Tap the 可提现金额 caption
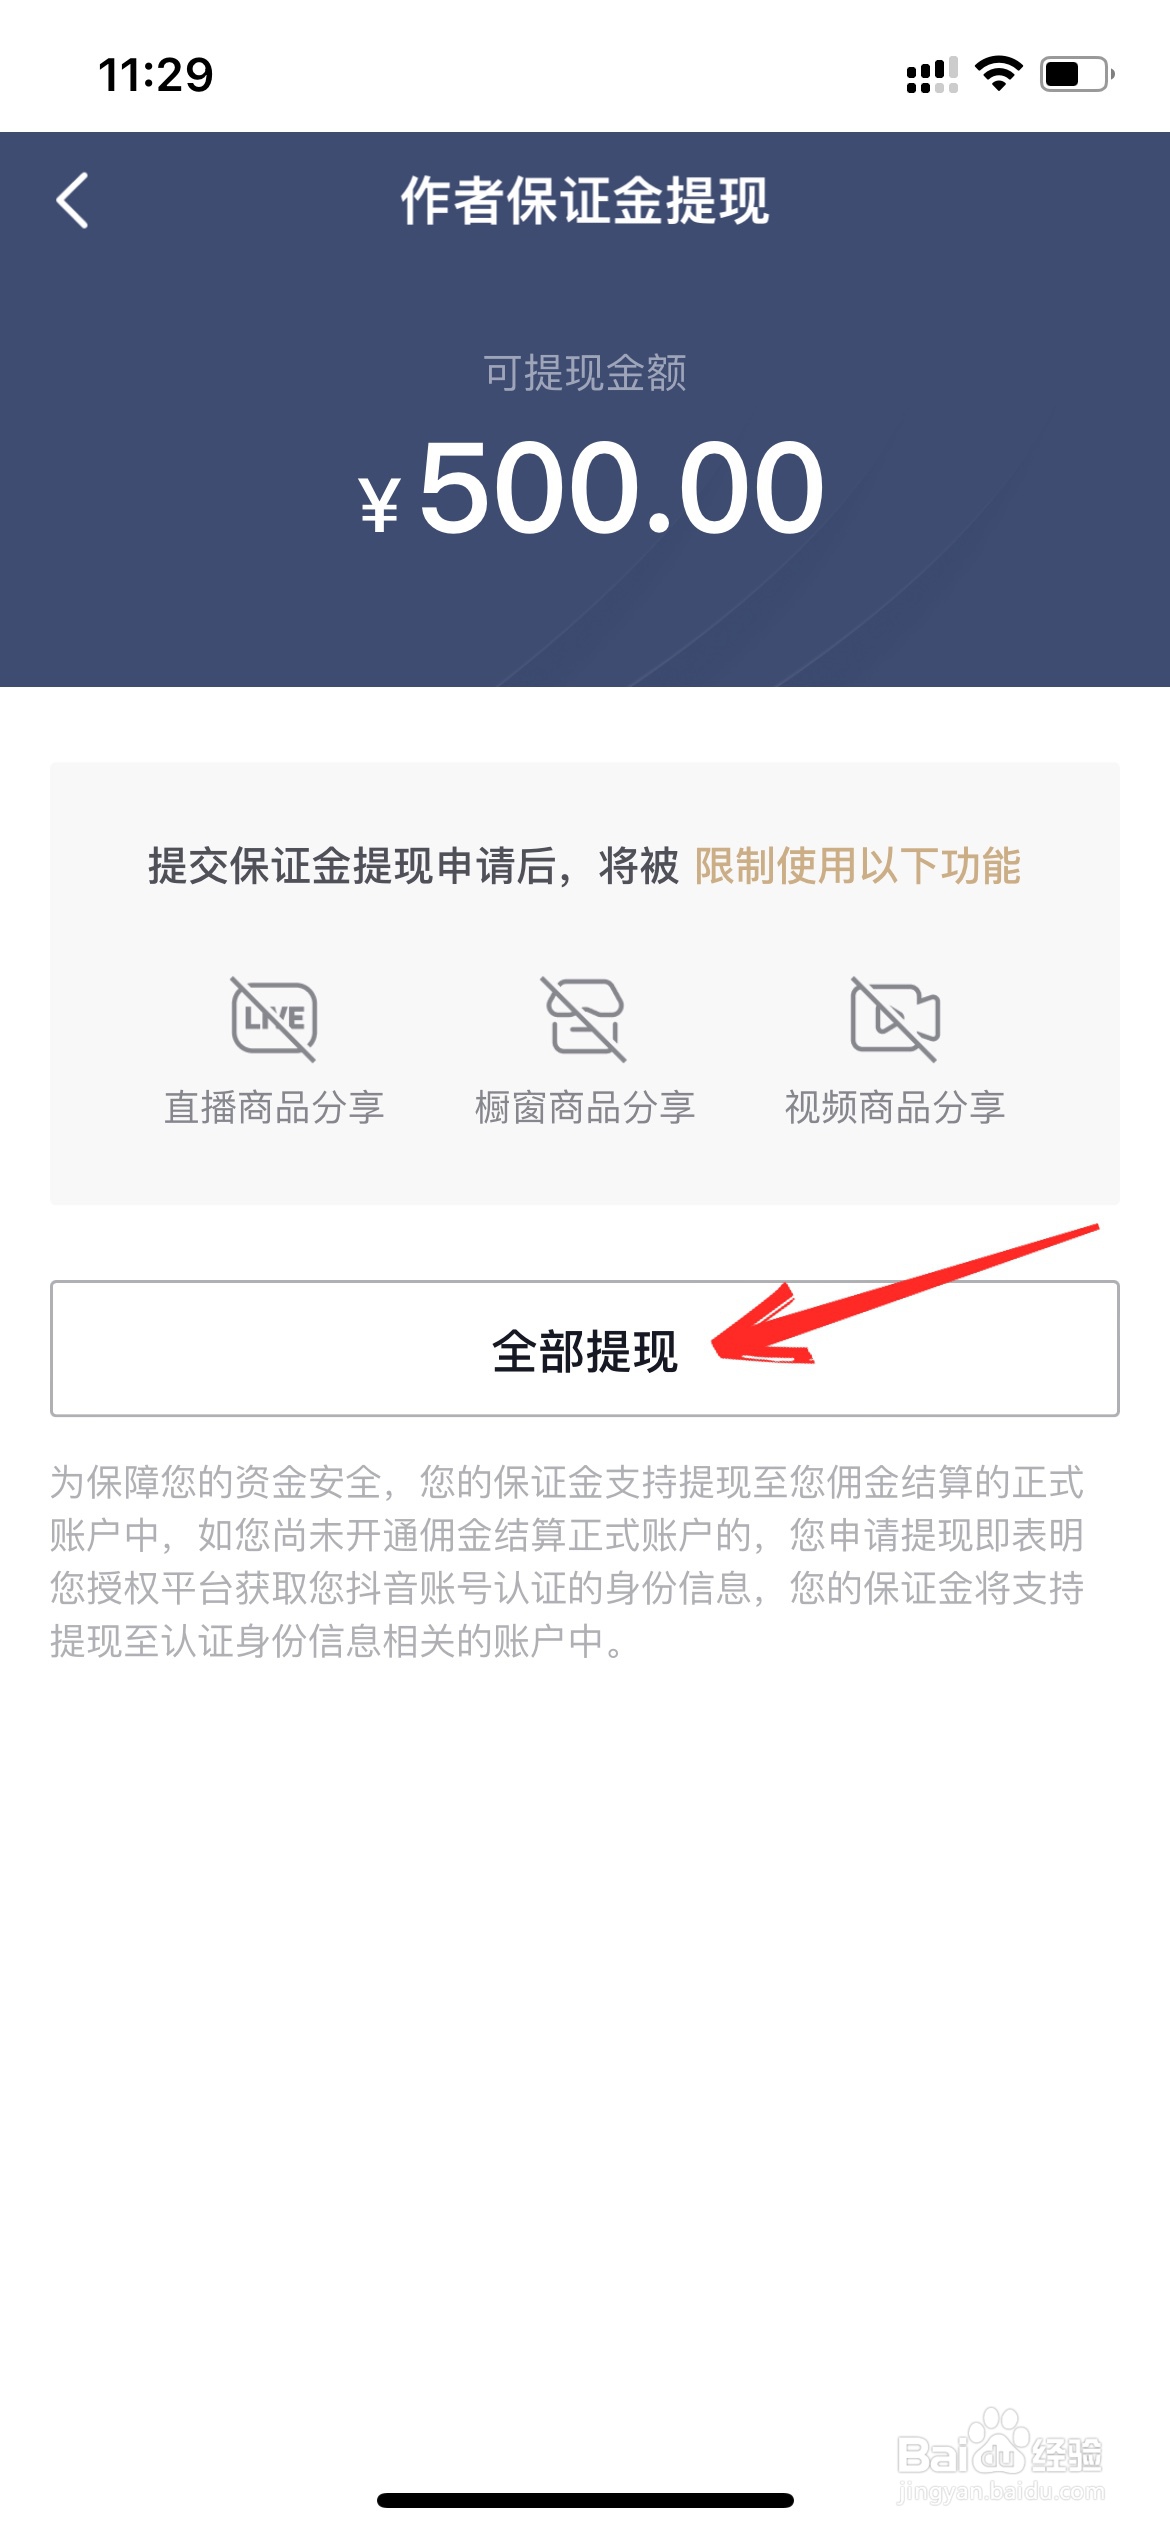 pos(585,373)
